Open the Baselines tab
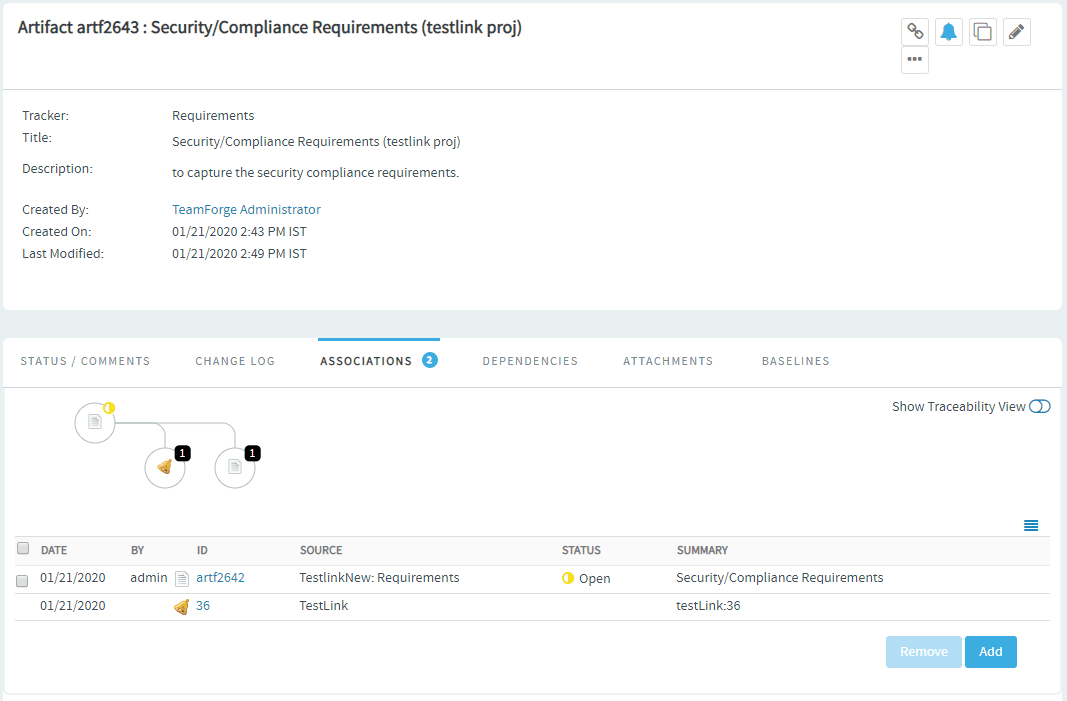 click(795, 361)
